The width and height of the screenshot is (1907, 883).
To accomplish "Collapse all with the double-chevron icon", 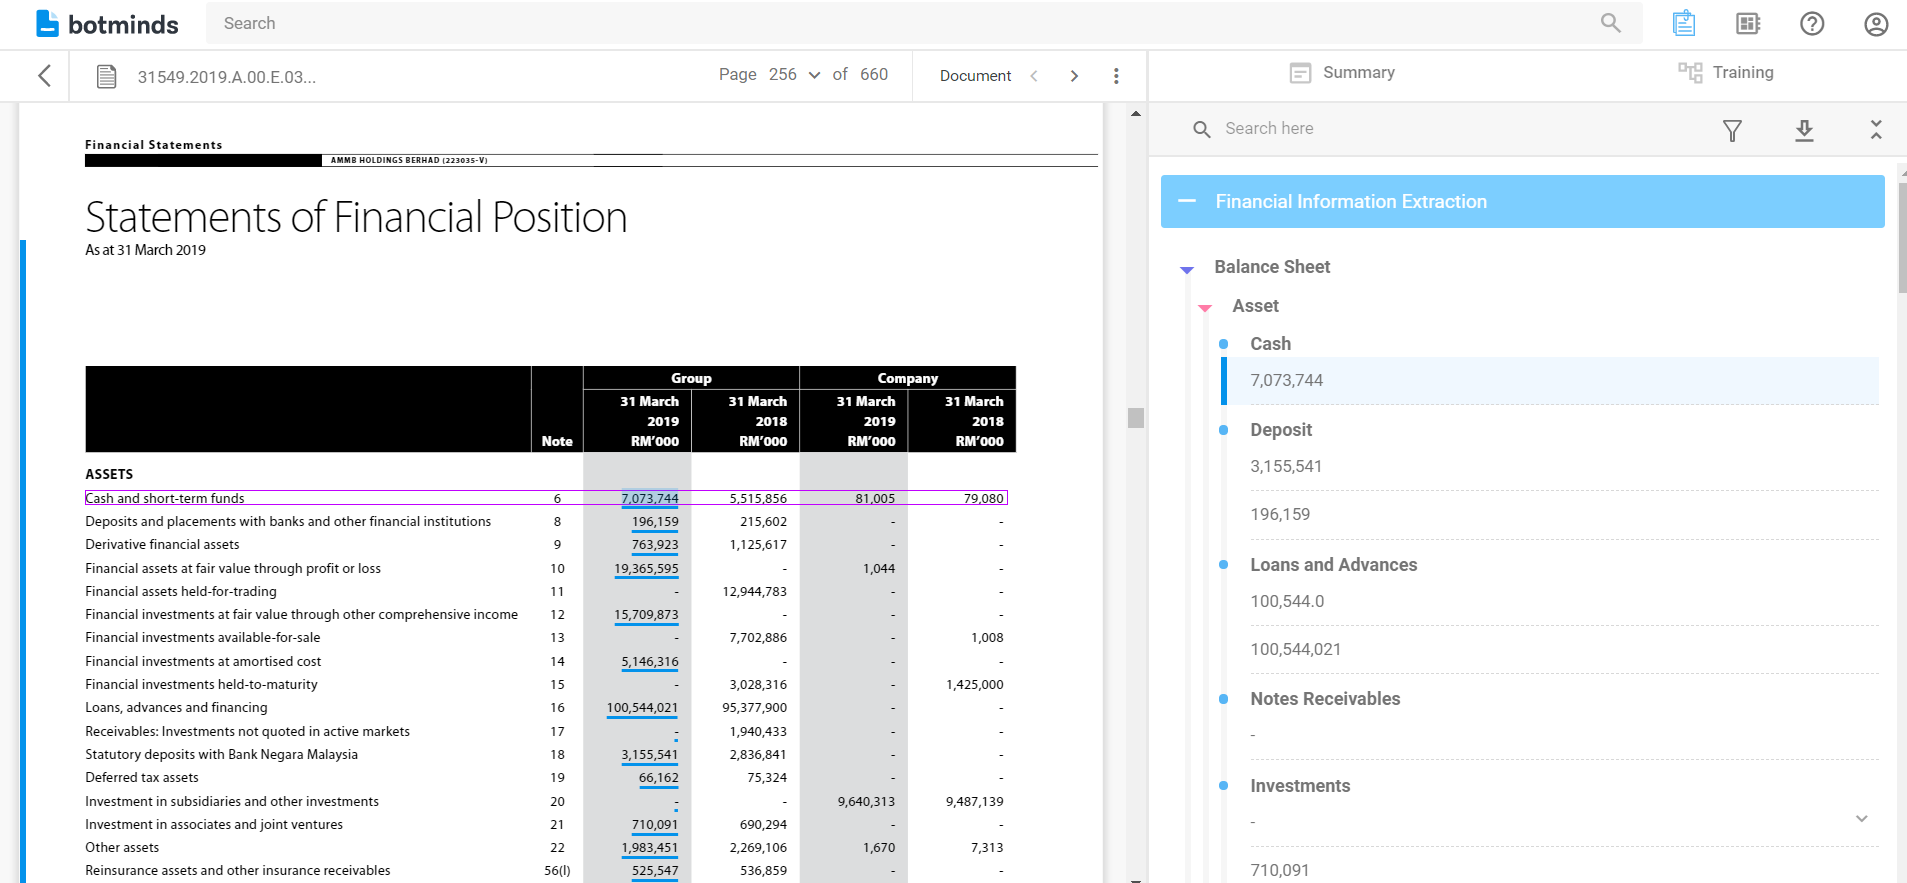I will 1876,129.
